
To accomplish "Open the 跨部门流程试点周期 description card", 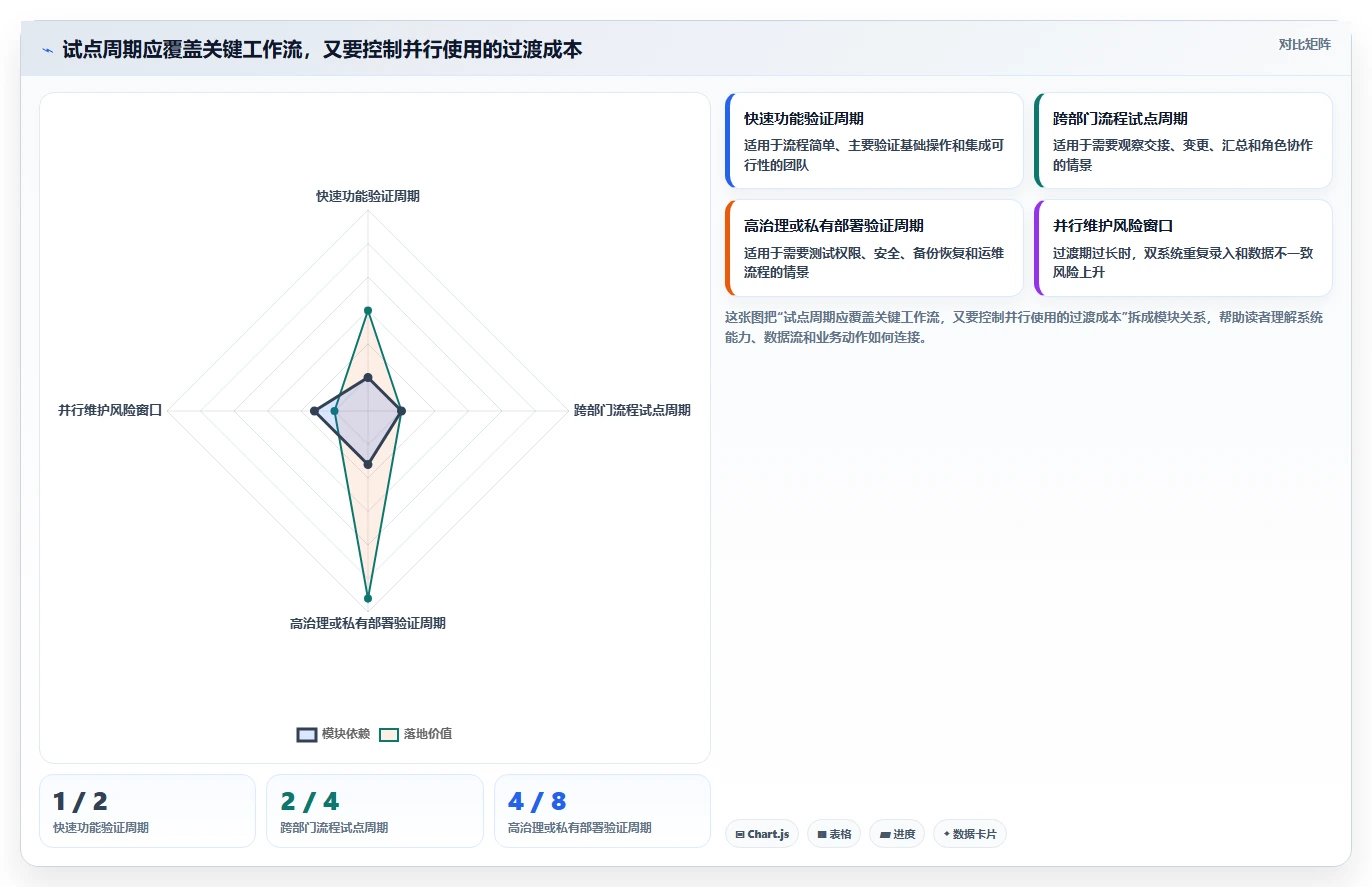I will [1183, 141].
